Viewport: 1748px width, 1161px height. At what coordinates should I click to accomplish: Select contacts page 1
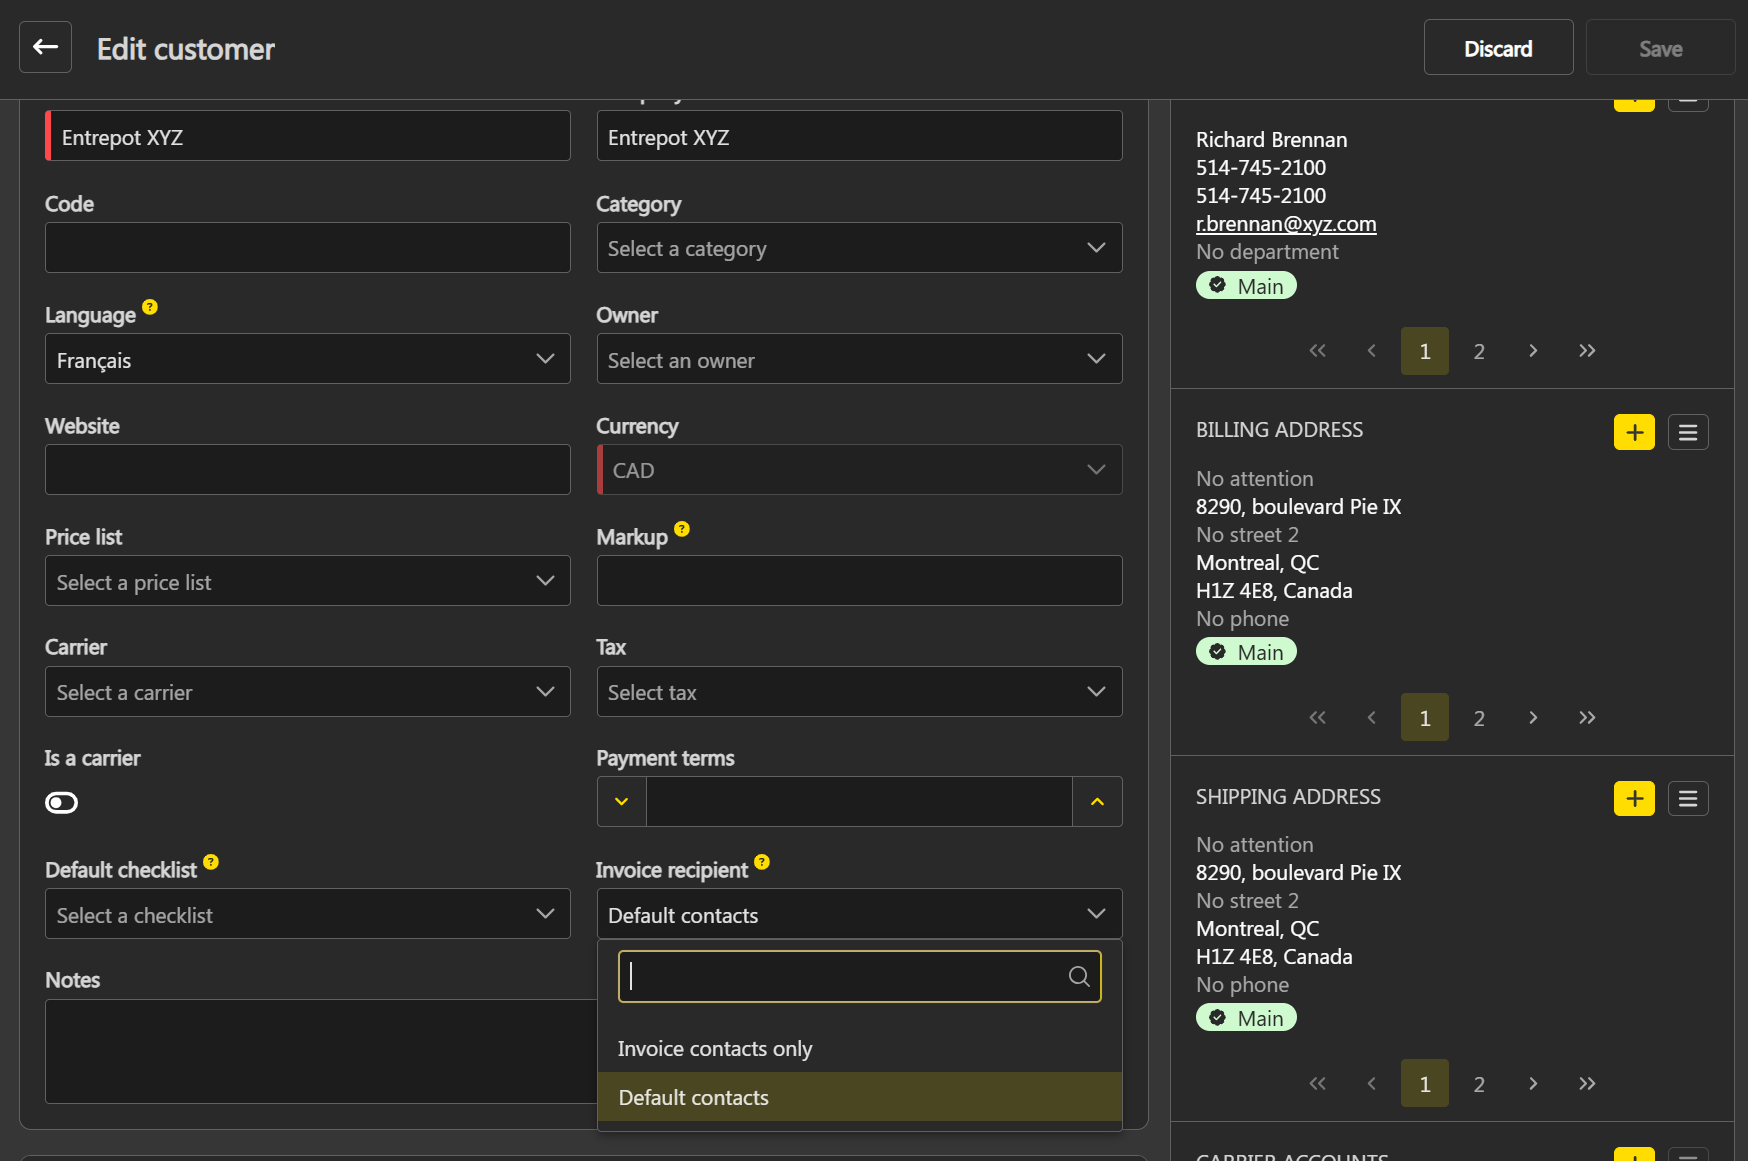tap(1425, 351)
